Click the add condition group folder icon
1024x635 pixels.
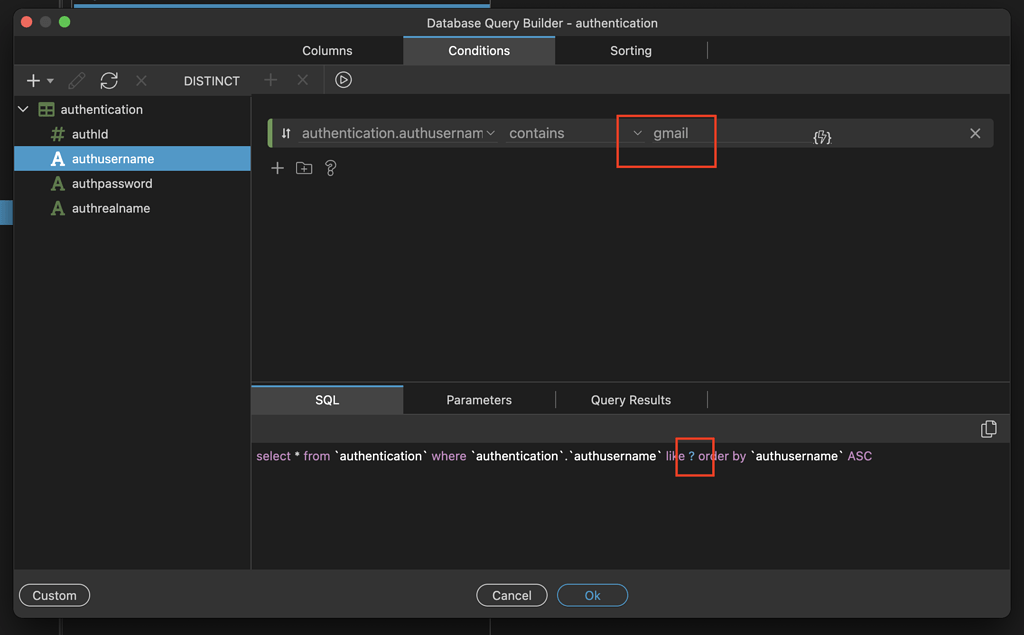pos(303,168)
